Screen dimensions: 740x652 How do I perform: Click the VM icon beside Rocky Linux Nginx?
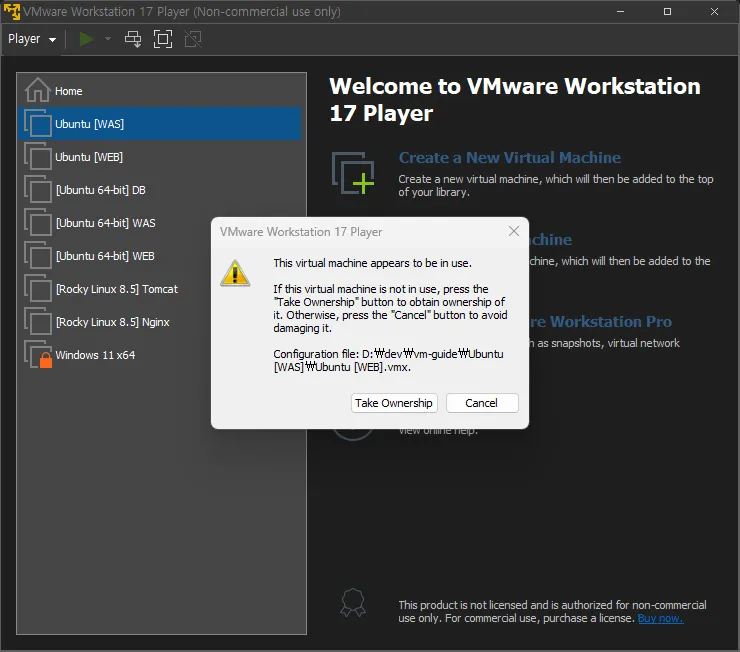(38, 322)
